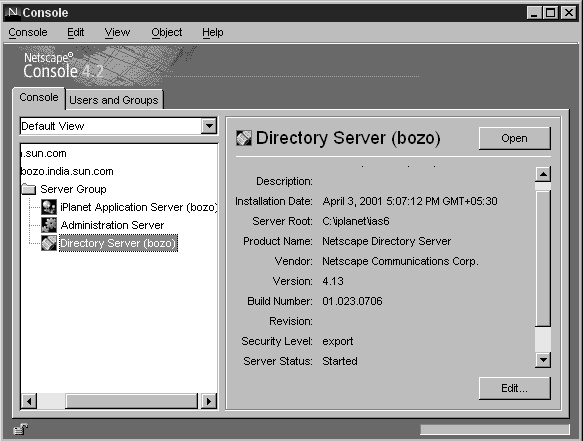Click the Vendor value Netscape Communications Corp.
Screen dimensions: 583x441
pos(400,261)
